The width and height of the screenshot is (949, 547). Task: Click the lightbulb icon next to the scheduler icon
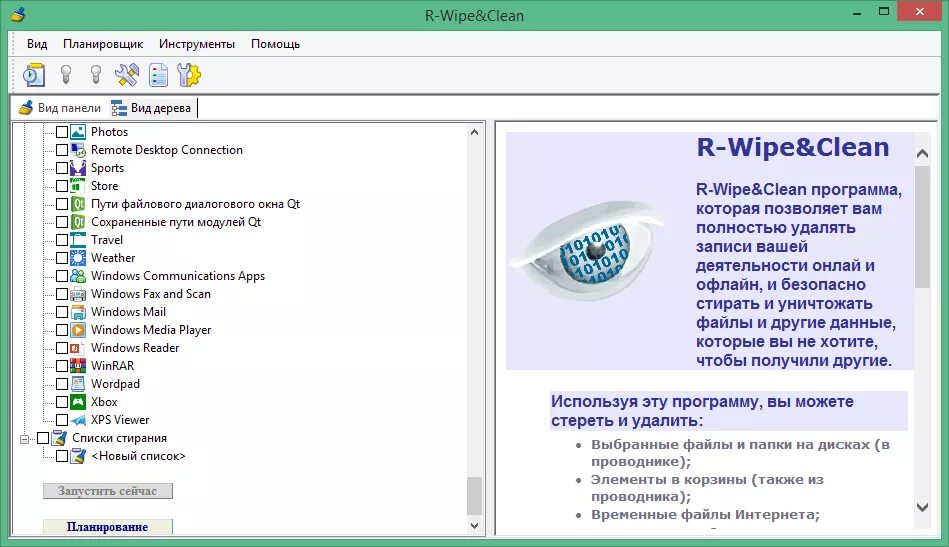tap(66, 74)
